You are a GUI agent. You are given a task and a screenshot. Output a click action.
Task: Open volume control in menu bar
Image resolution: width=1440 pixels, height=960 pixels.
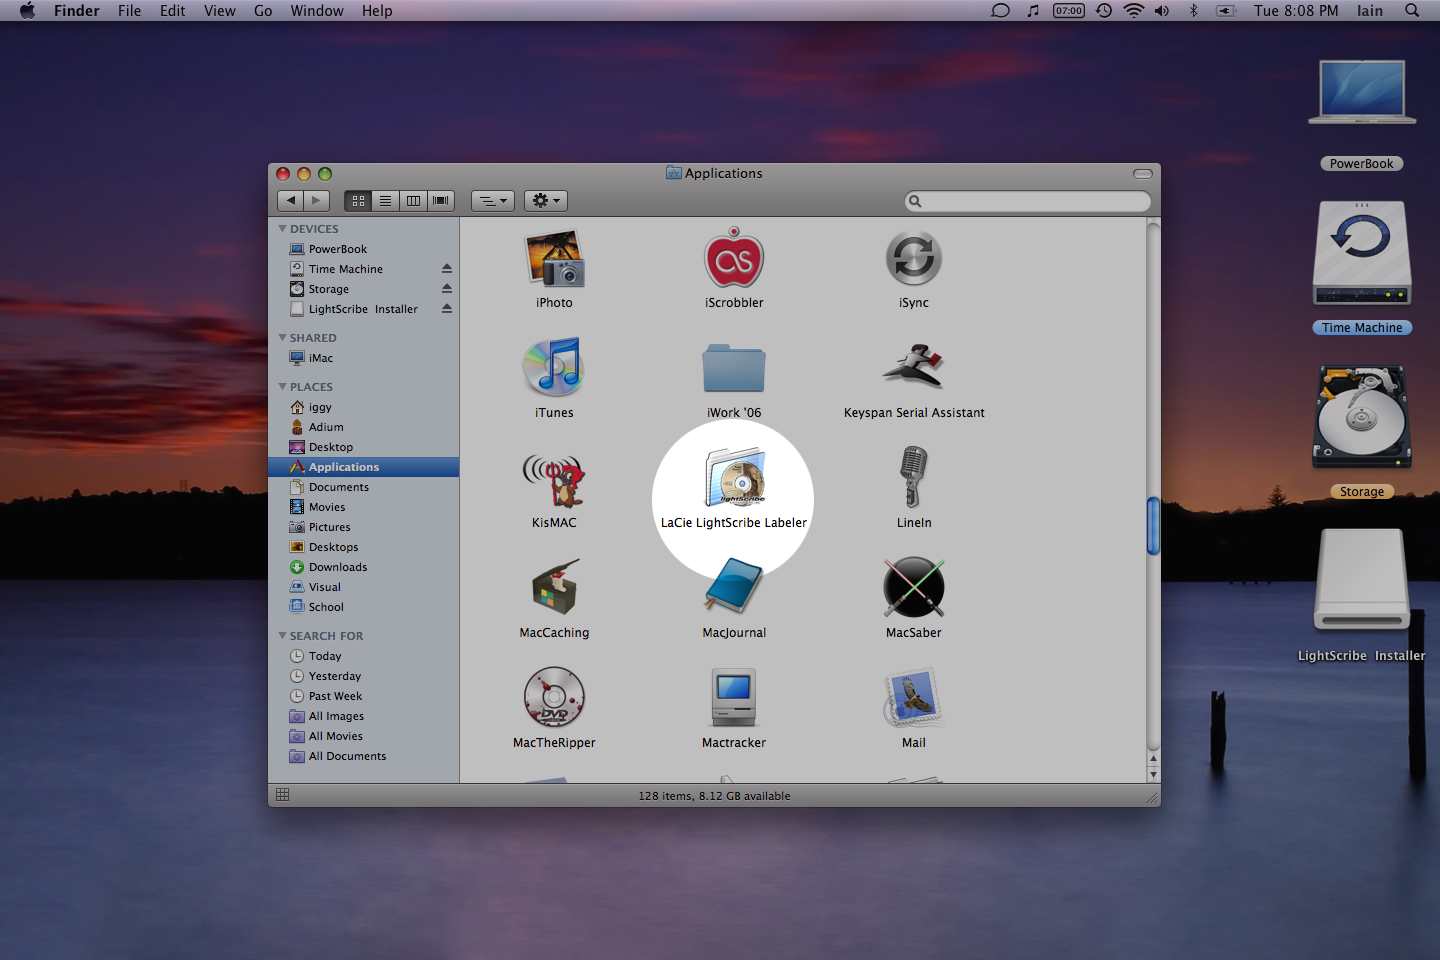tap(1162, 11)
